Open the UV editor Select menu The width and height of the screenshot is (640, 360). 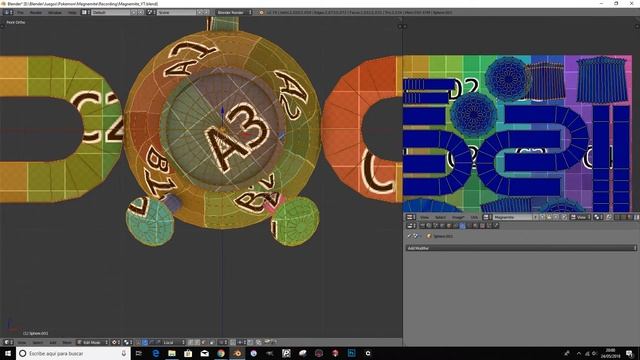coord(440,217)
